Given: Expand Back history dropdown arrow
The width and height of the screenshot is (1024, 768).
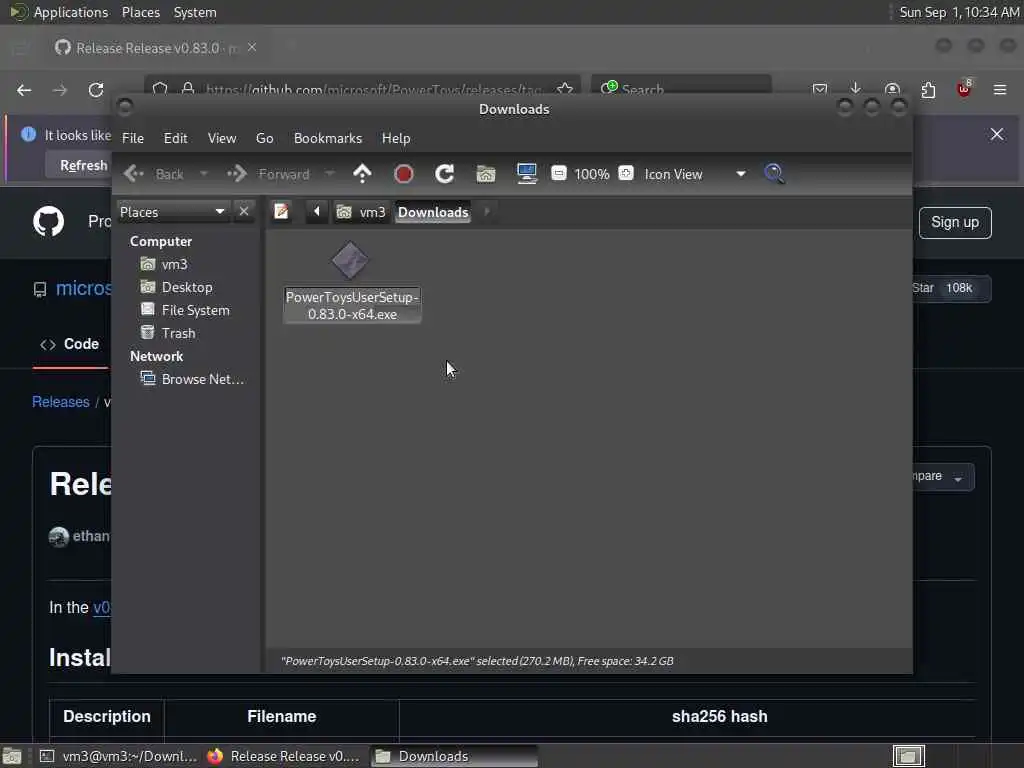Looking at the screenshot, I should 204,174.
